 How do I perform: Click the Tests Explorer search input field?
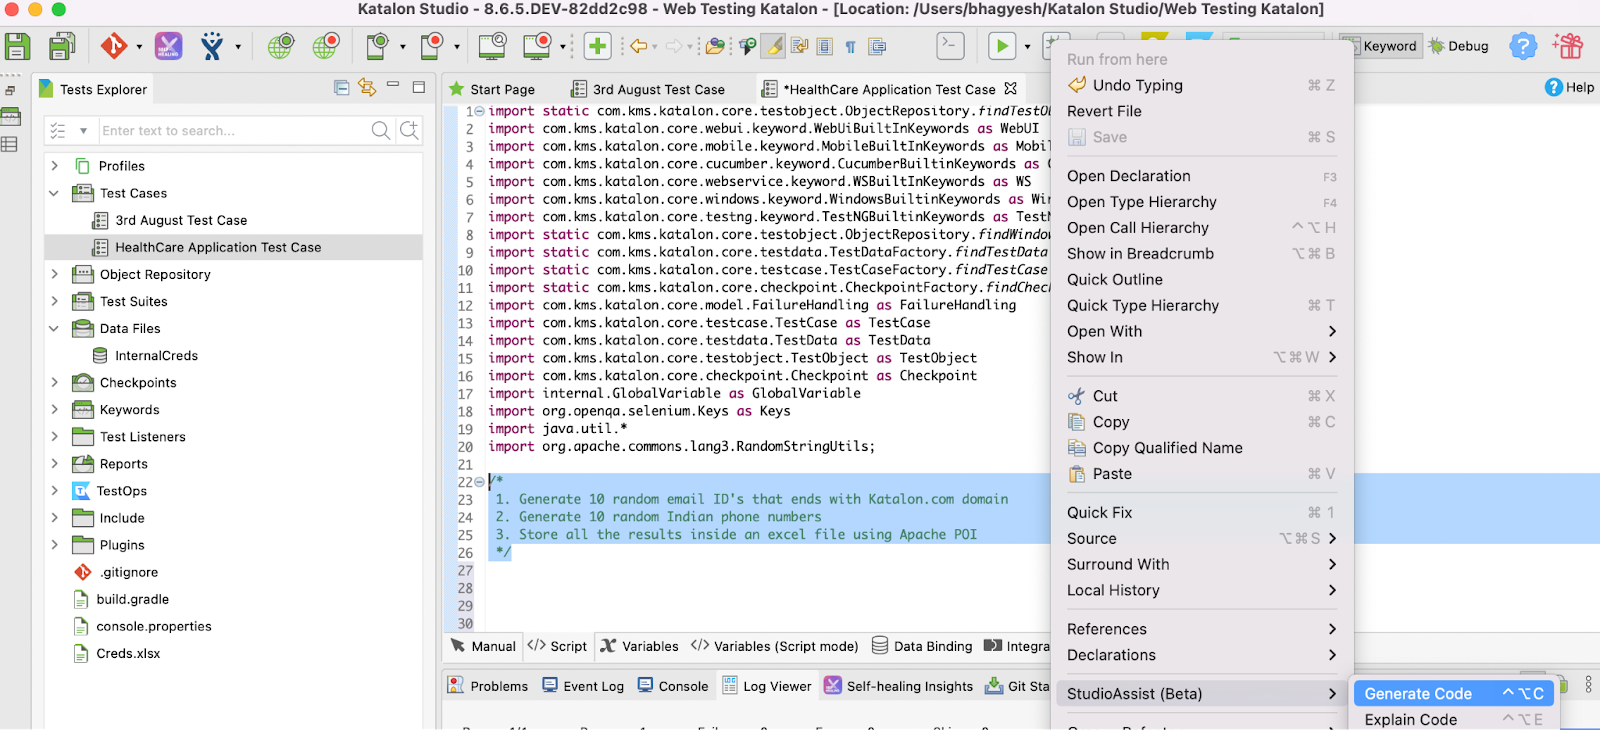(x=233, y=130)
